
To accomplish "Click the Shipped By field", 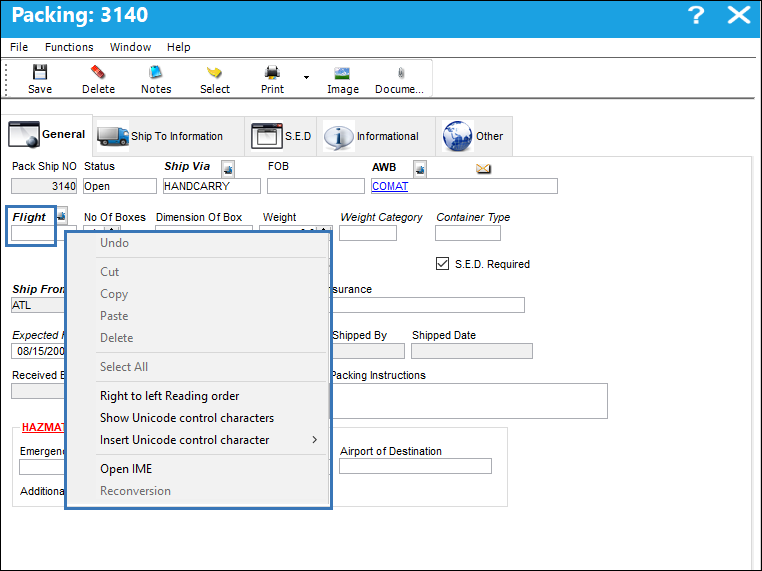I will 368,351.
